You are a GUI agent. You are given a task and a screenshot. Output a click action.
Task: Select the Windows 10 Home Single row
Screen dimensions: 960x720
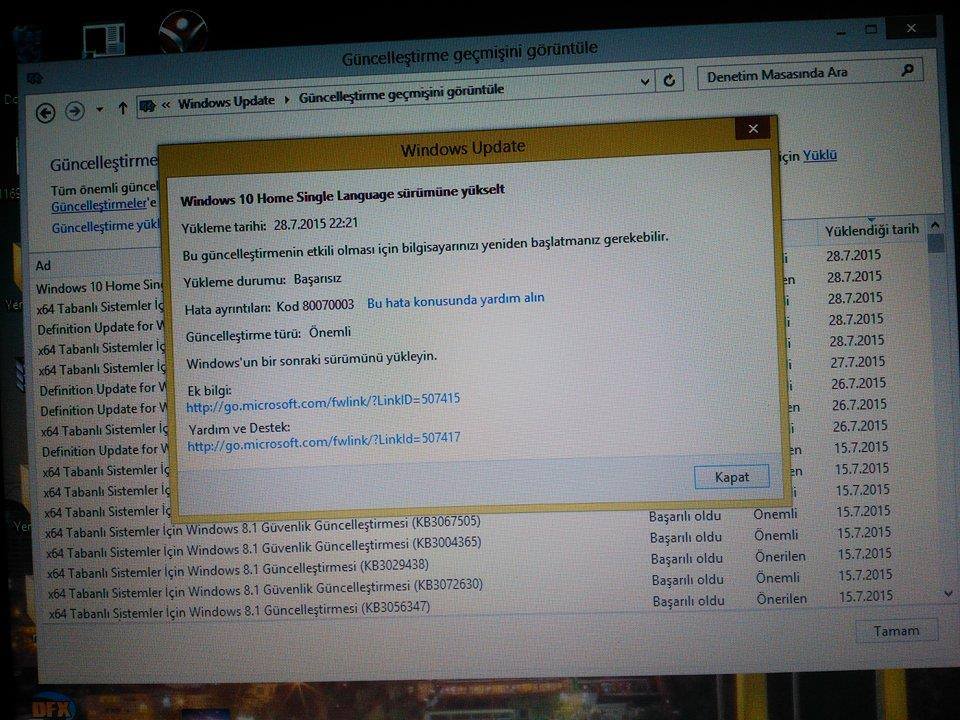100,286
